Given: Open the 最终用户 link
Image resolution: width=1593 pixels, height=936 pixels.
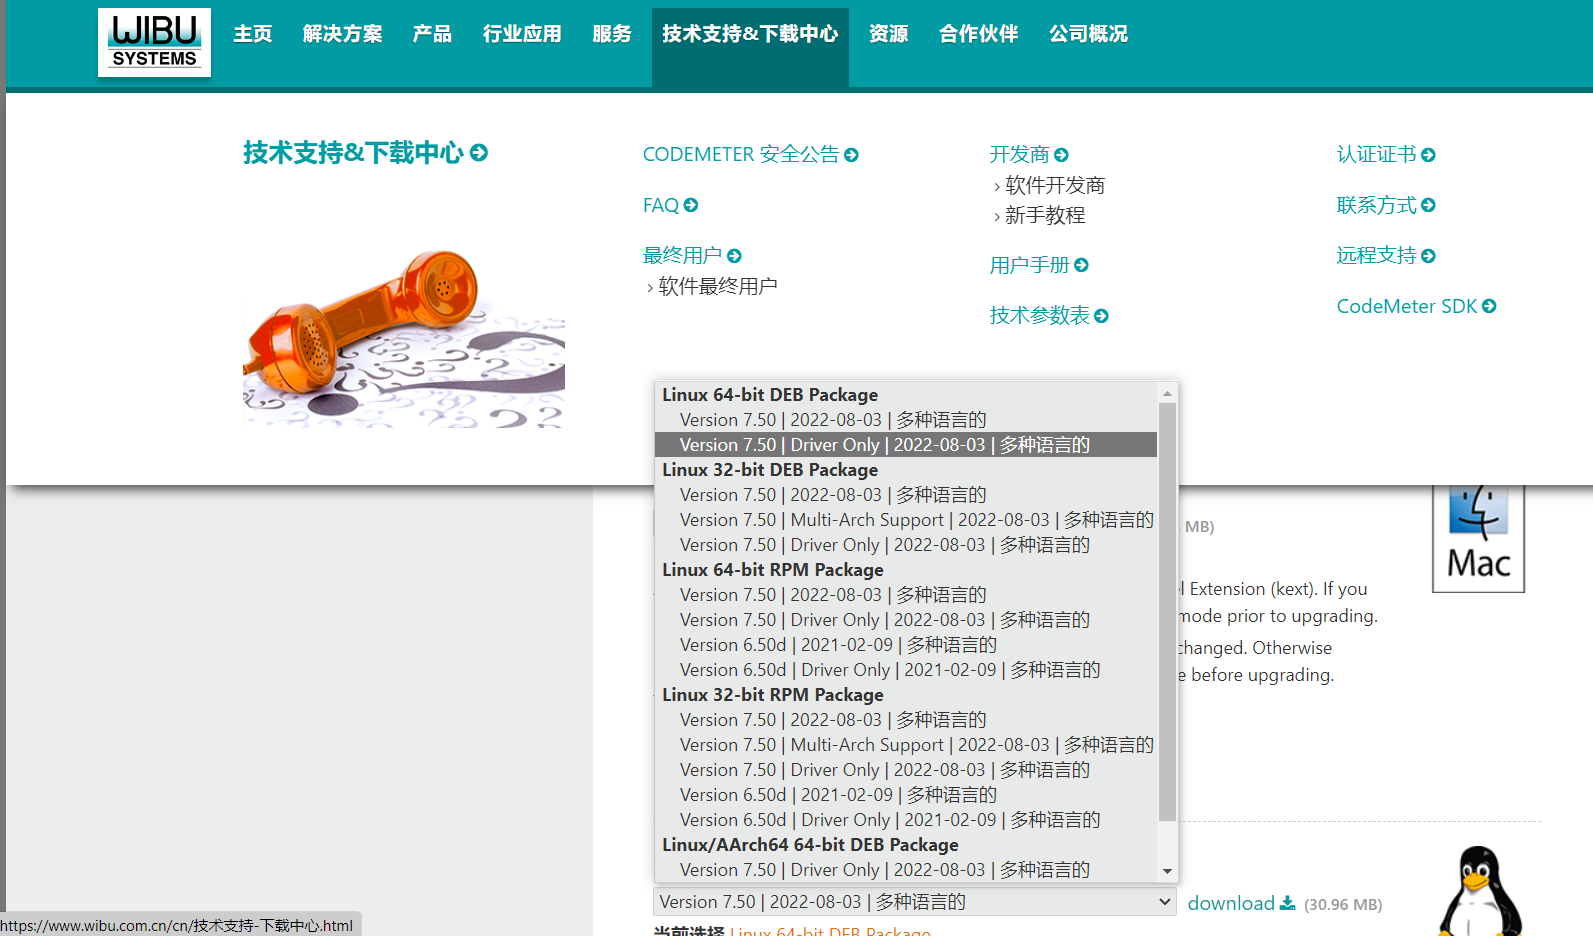Looking at the screenshot, I should [682, 255].
